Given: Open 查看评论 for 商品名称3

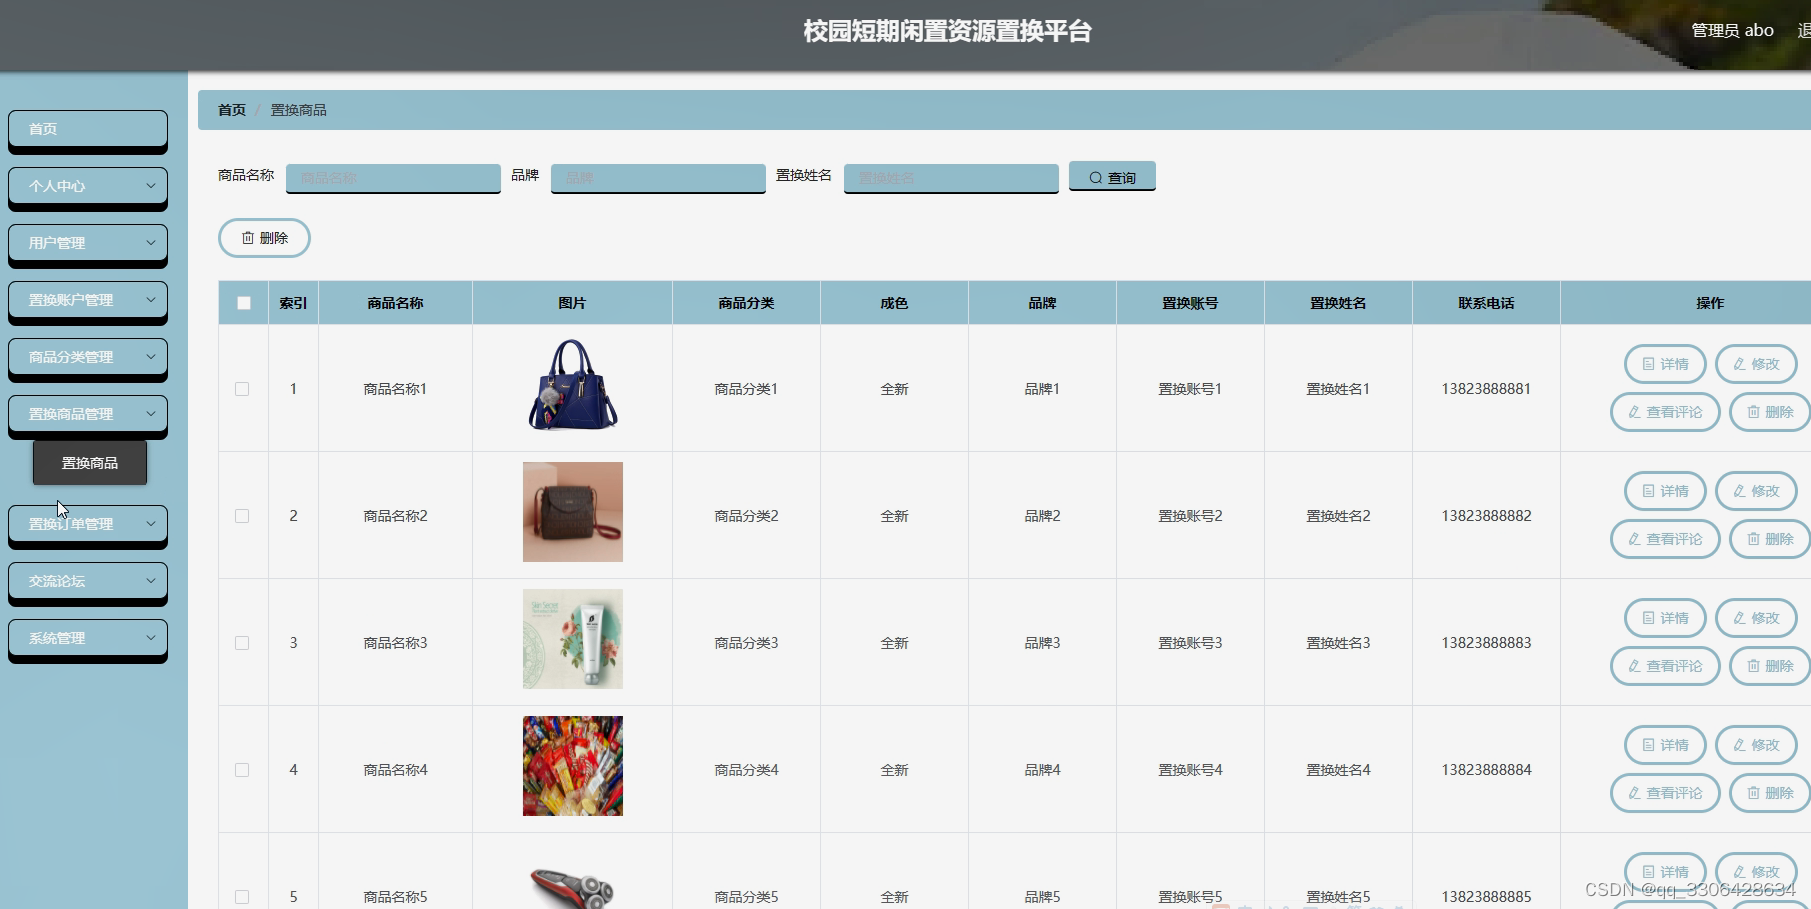Looking at the screenshot, I should pyautogui.click(x=1663, y=665).
